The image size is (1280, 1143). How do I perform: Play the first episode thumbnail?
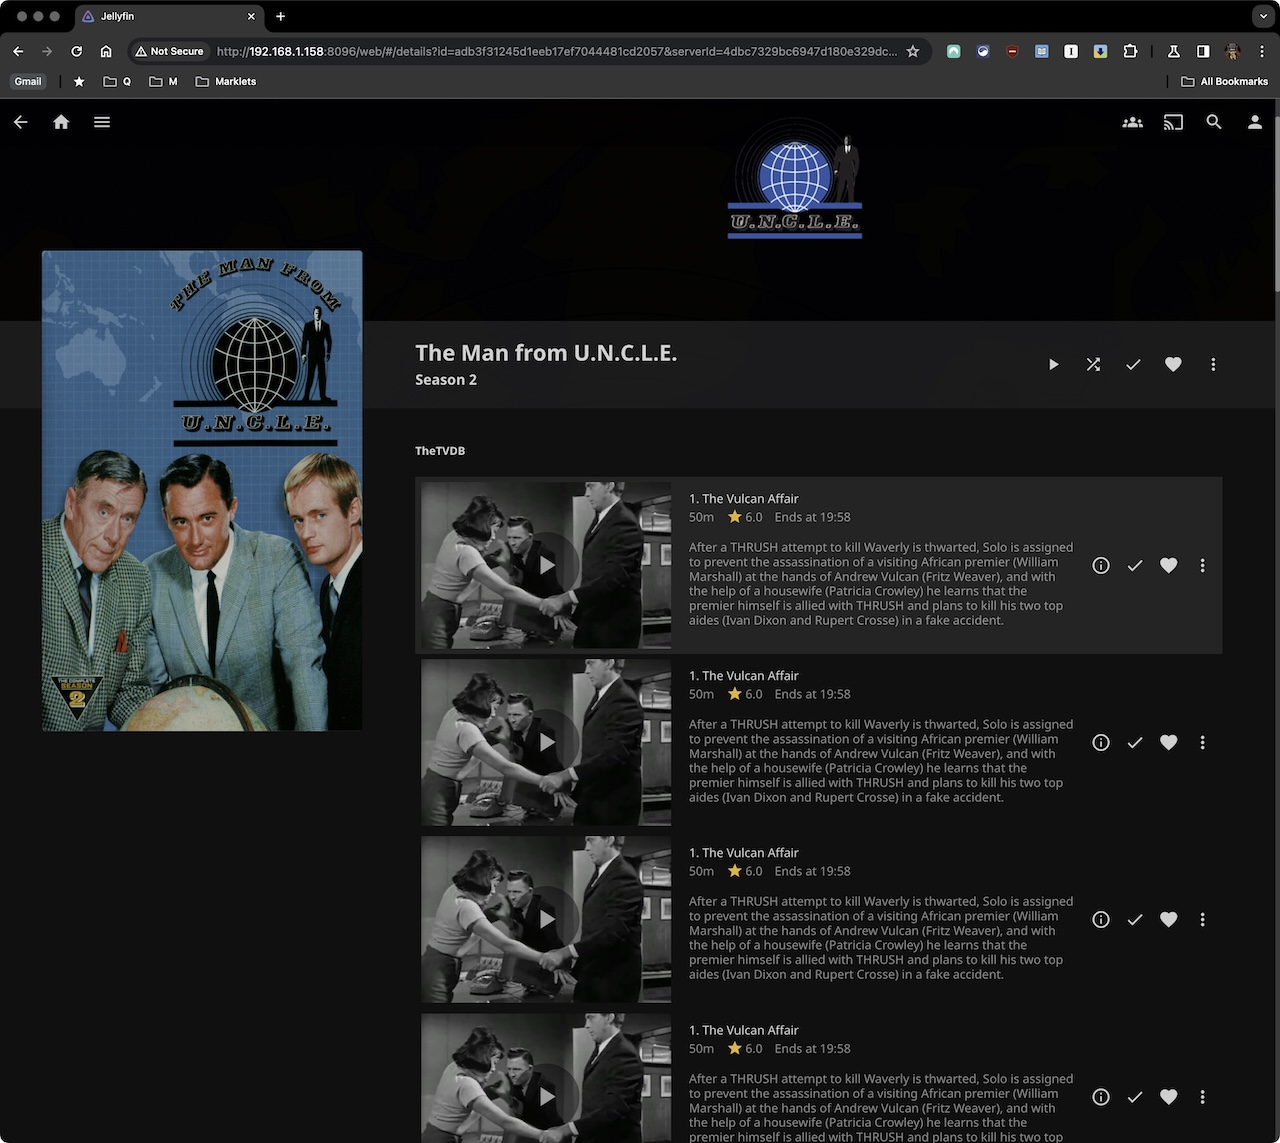pyautogui.click(x=546, y=565)
